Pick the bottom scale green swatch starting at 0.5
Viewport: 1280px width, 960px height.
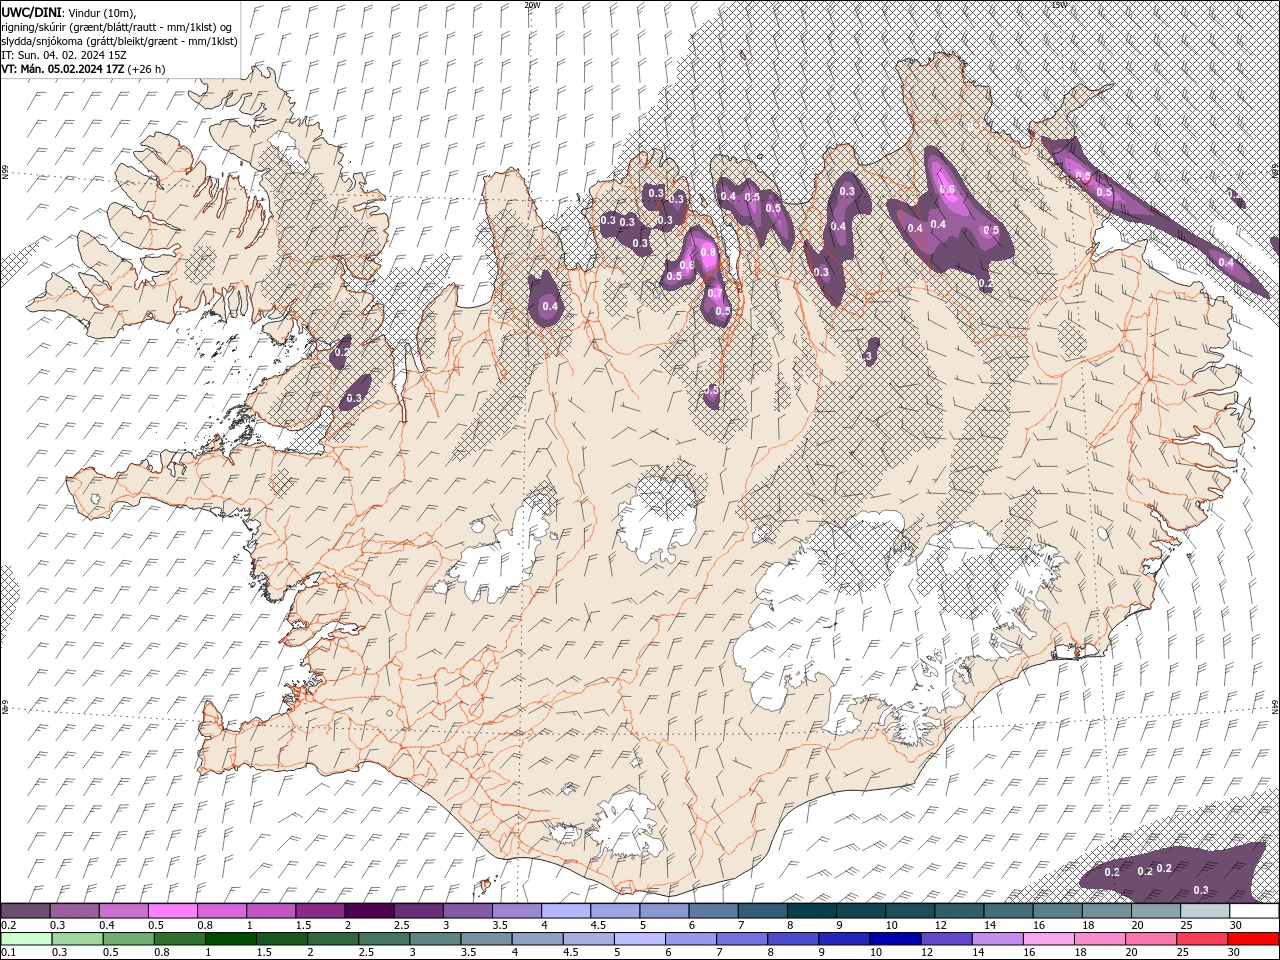(x=129, y=939)
